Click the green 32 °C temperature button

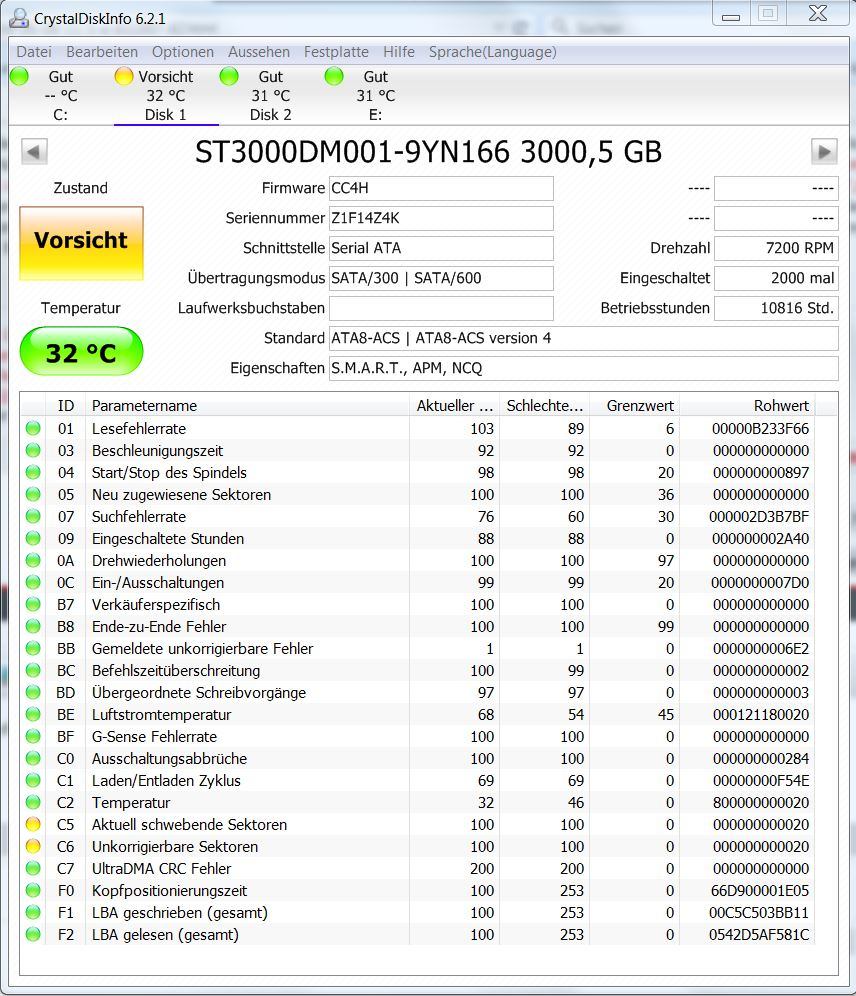[x=81, y=351]
